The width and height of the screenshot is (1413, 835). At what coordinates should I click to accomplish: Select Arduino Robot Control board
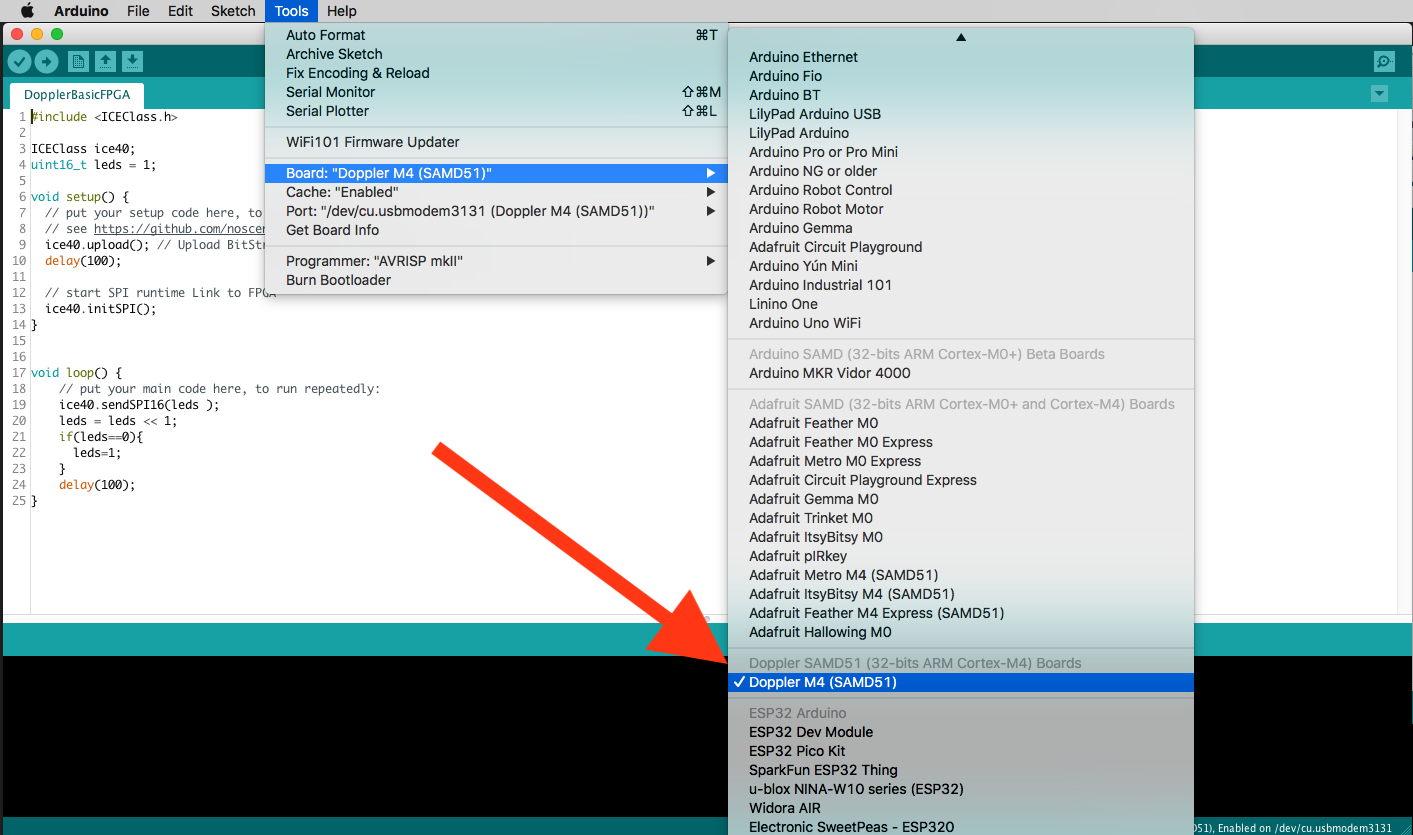point(961,190)
